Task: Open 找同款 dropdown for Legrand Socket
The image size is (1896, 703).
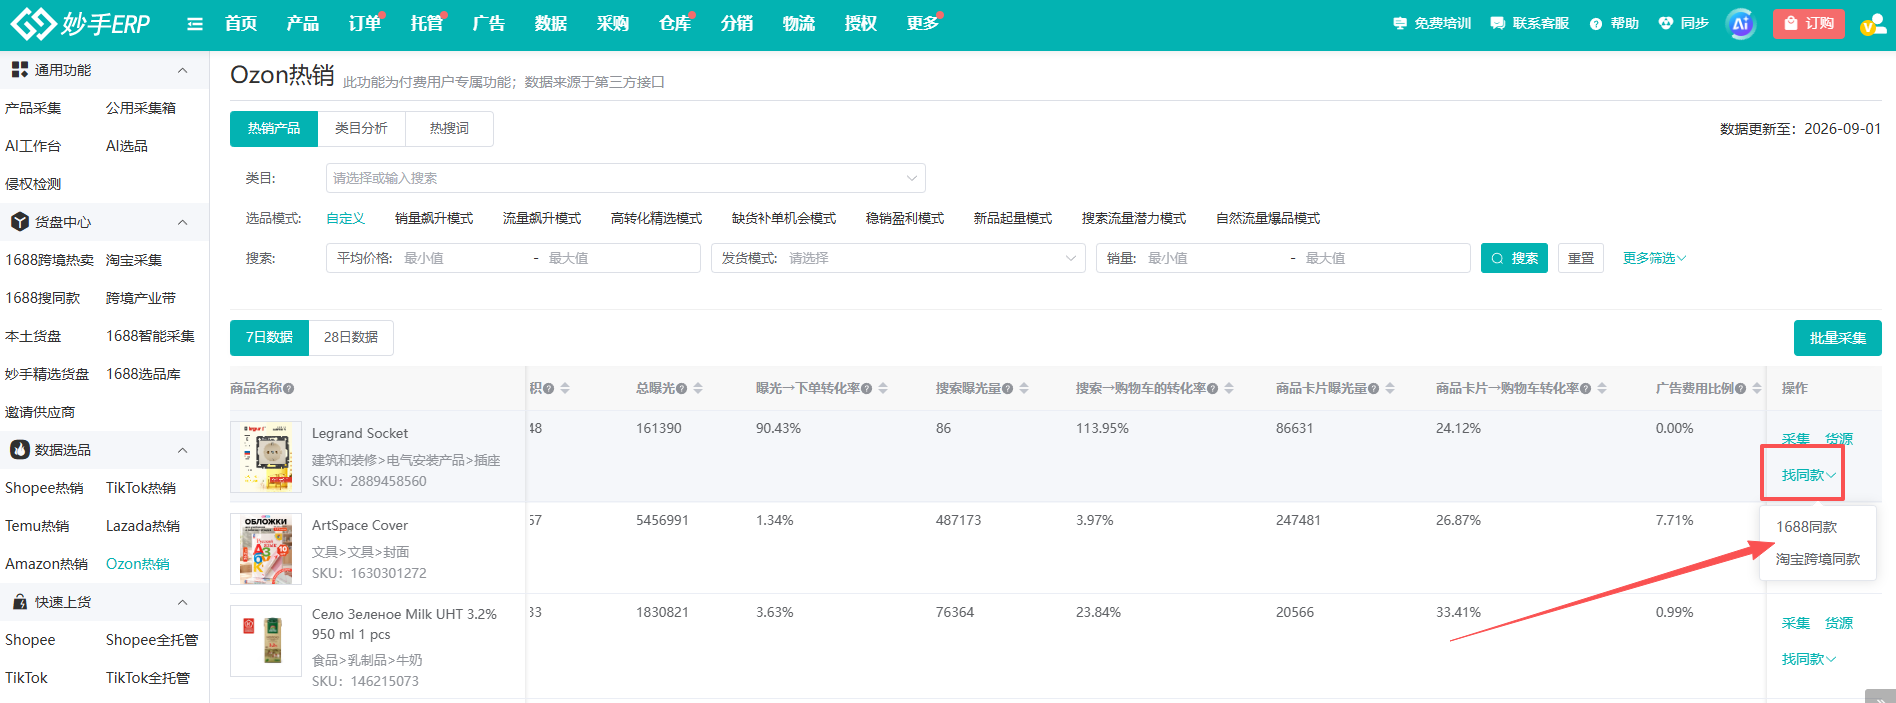Action: [x=1808, y=475]
